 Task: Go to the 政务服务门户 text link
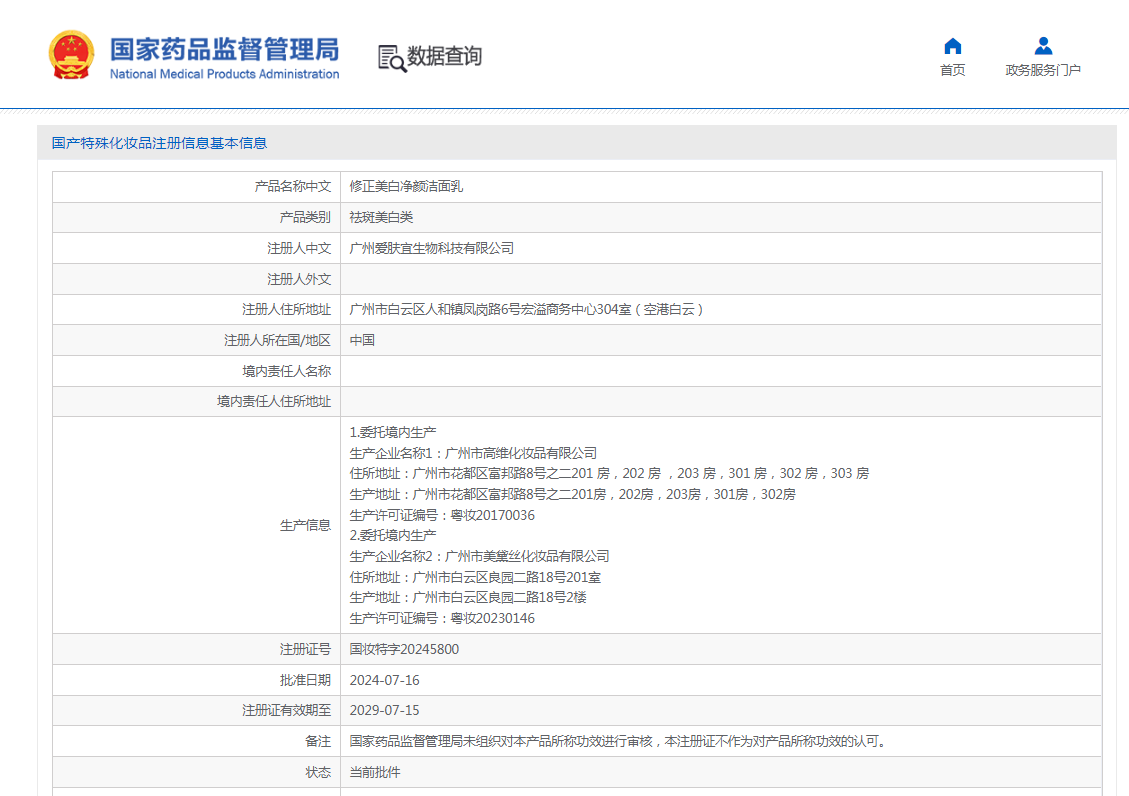click(1043, 70)
